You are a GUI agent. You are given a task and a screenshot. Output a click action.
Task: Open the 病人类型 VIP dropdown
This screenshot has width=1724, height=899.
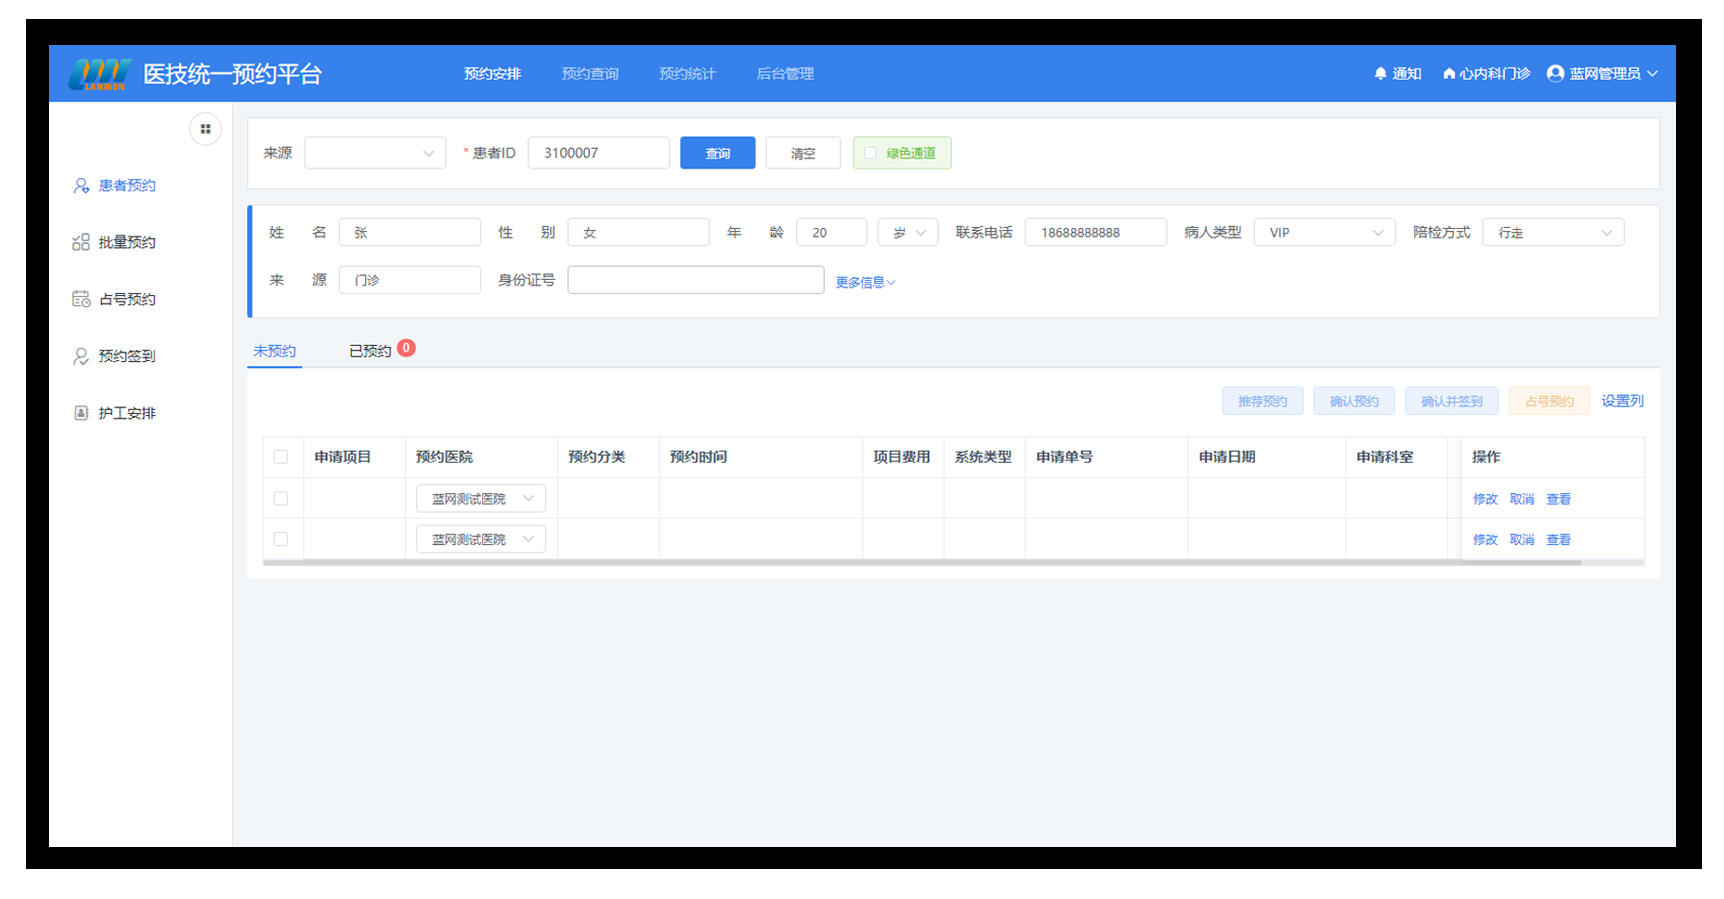point(1324,233)
